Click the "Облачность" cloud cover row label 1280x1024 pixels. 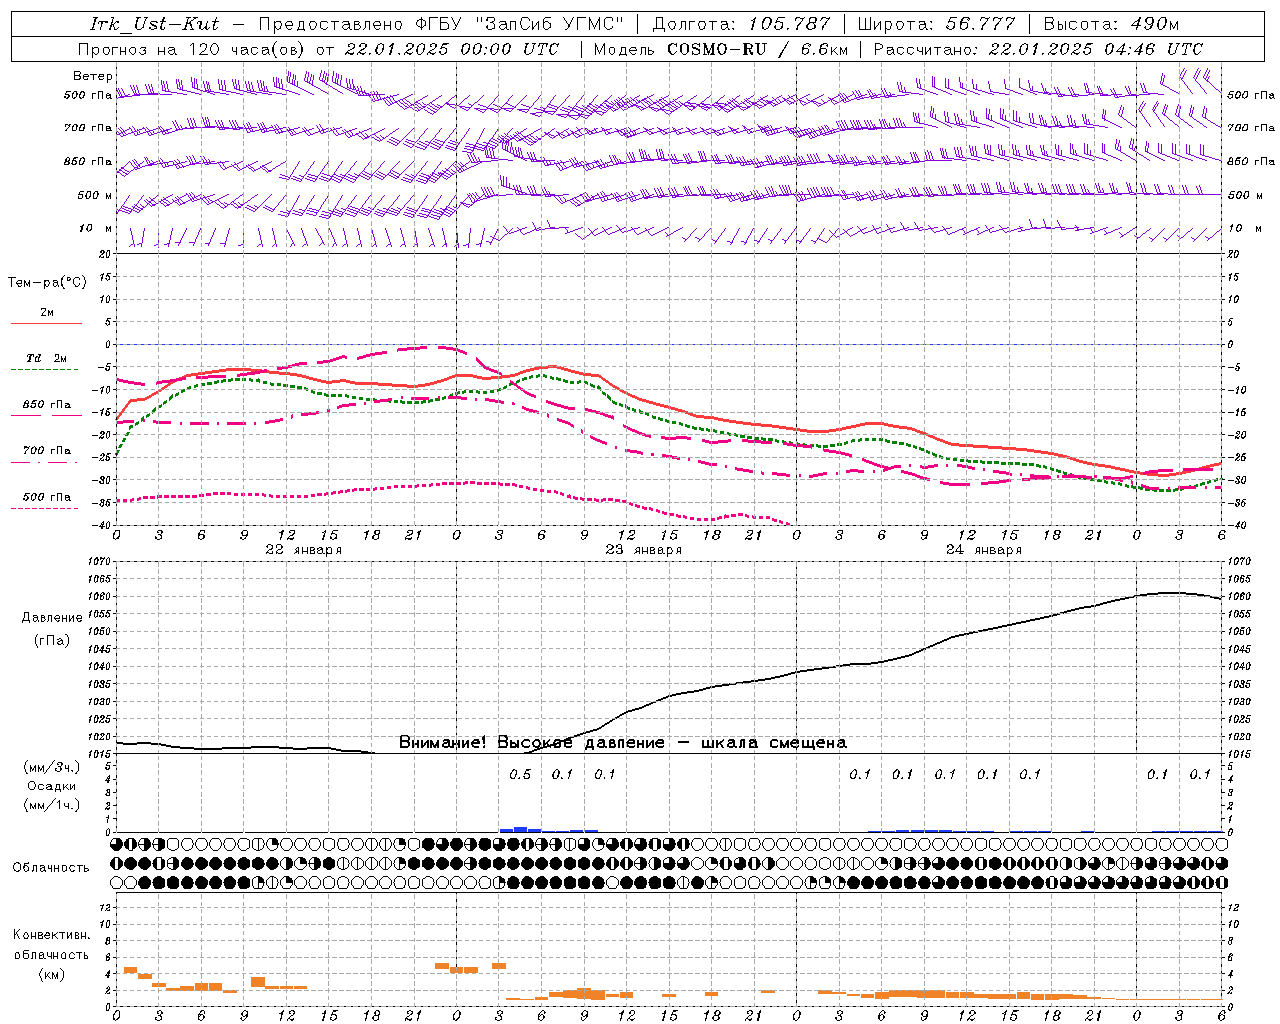click(x=51, y=868)
